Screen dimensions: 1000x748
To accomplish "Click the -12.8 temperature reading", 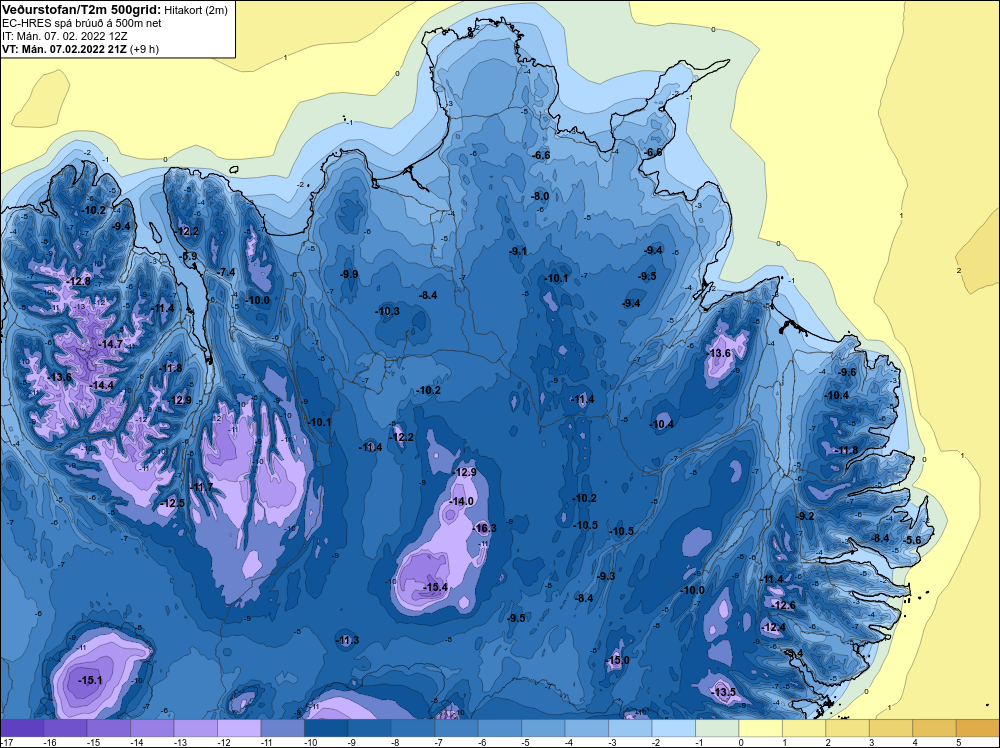I will (79, 281).
